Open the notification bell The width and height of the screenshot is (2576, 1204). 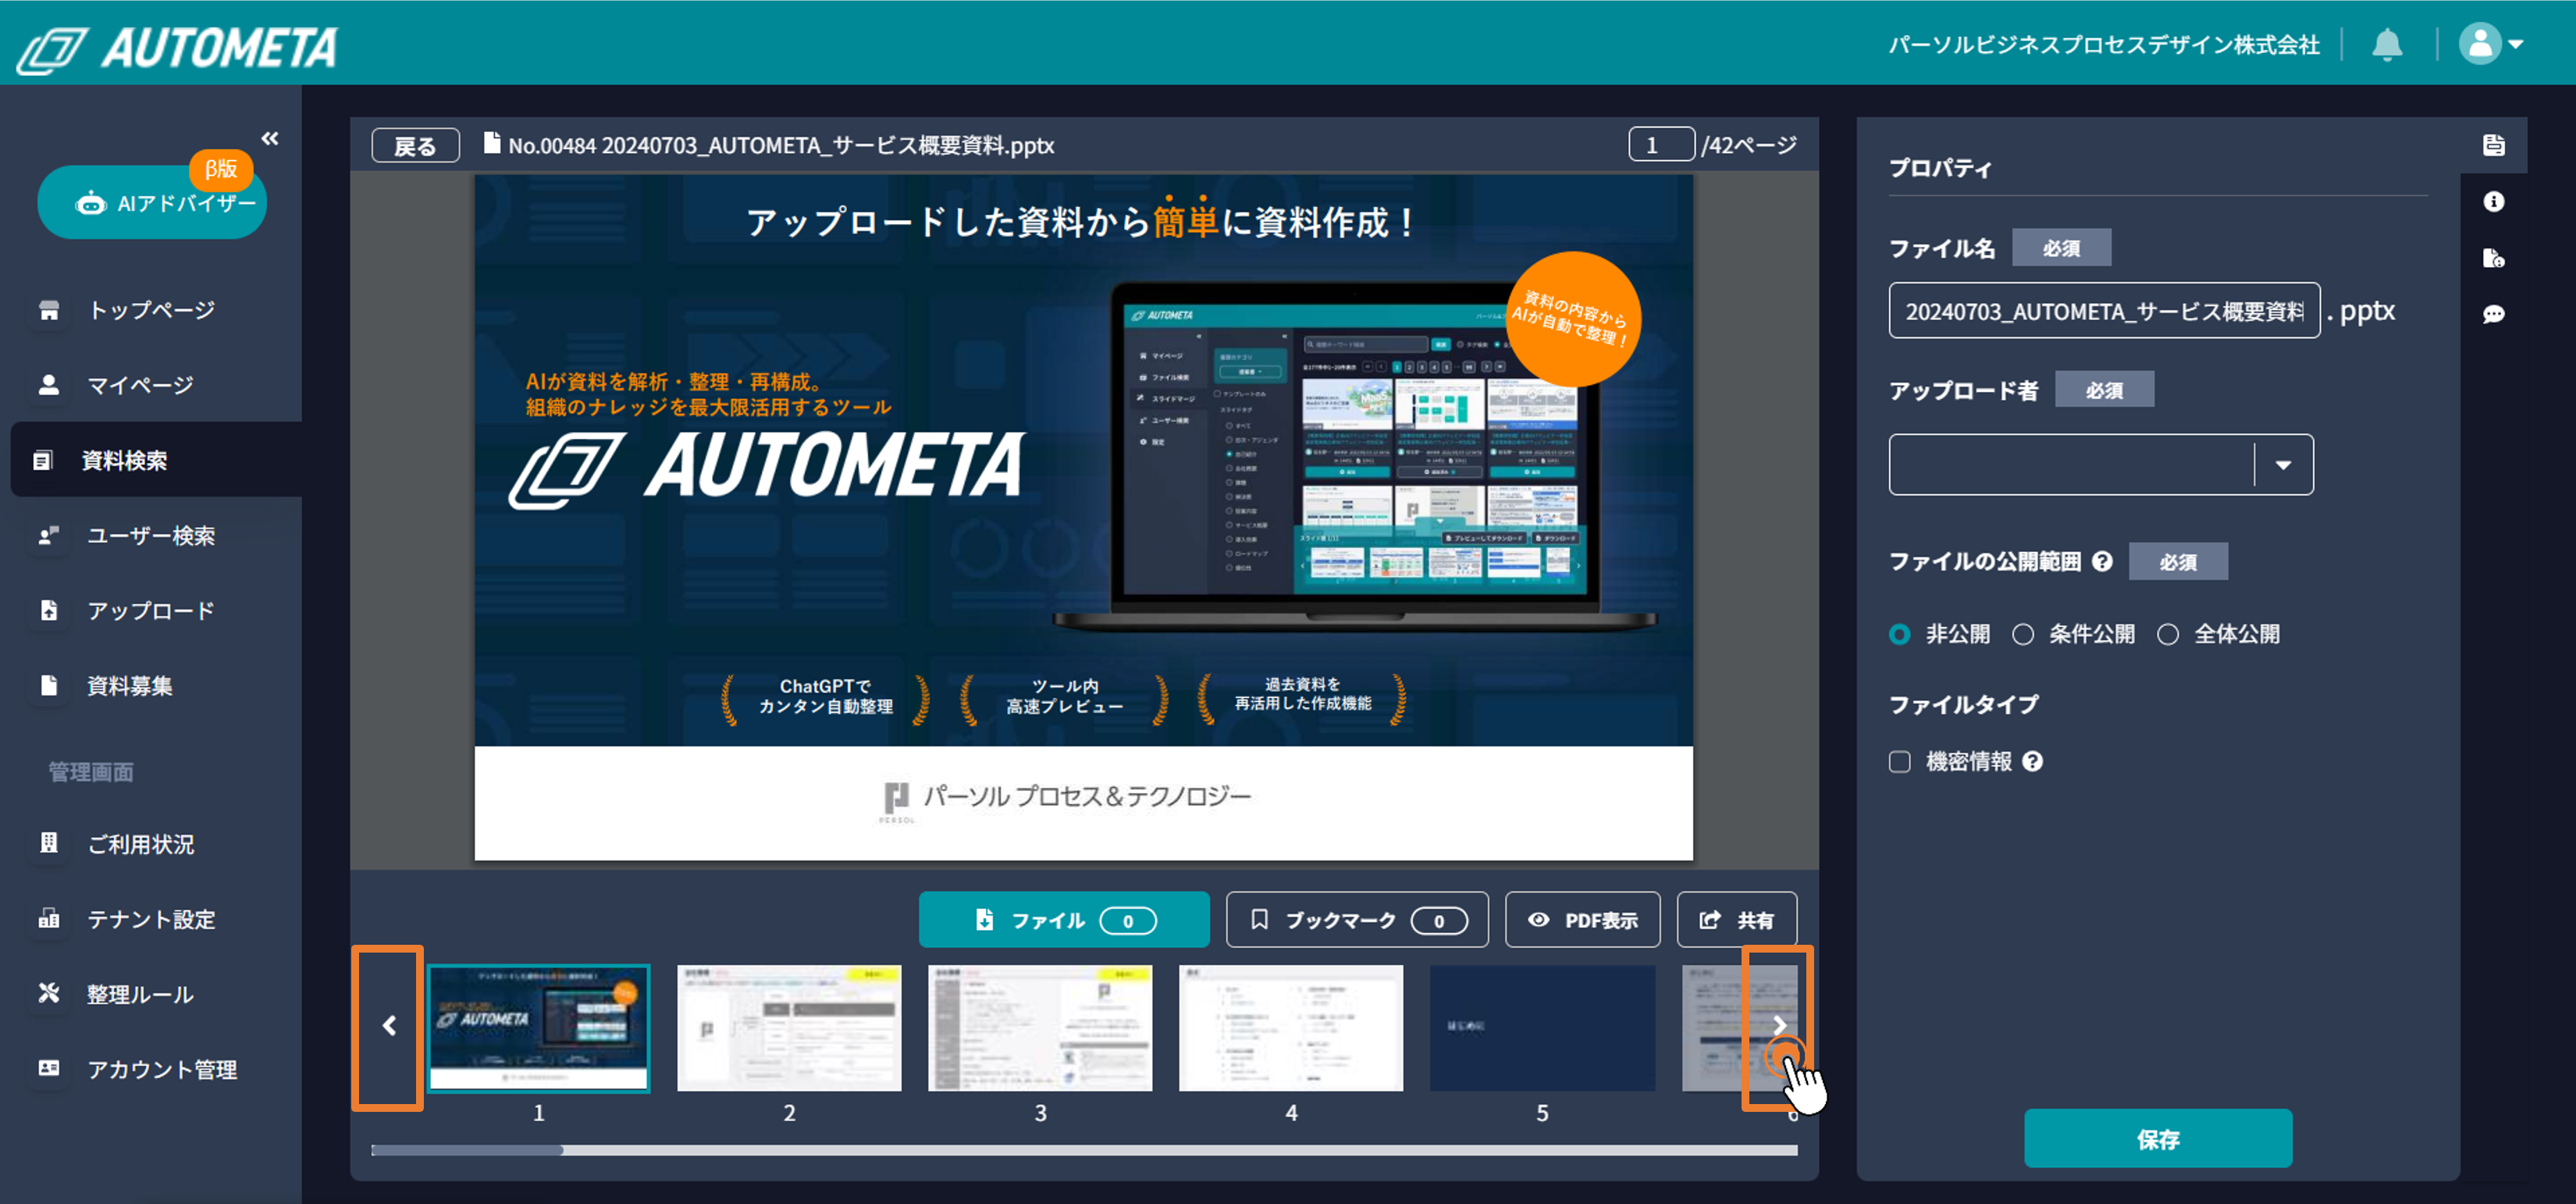pos(2387,45)
